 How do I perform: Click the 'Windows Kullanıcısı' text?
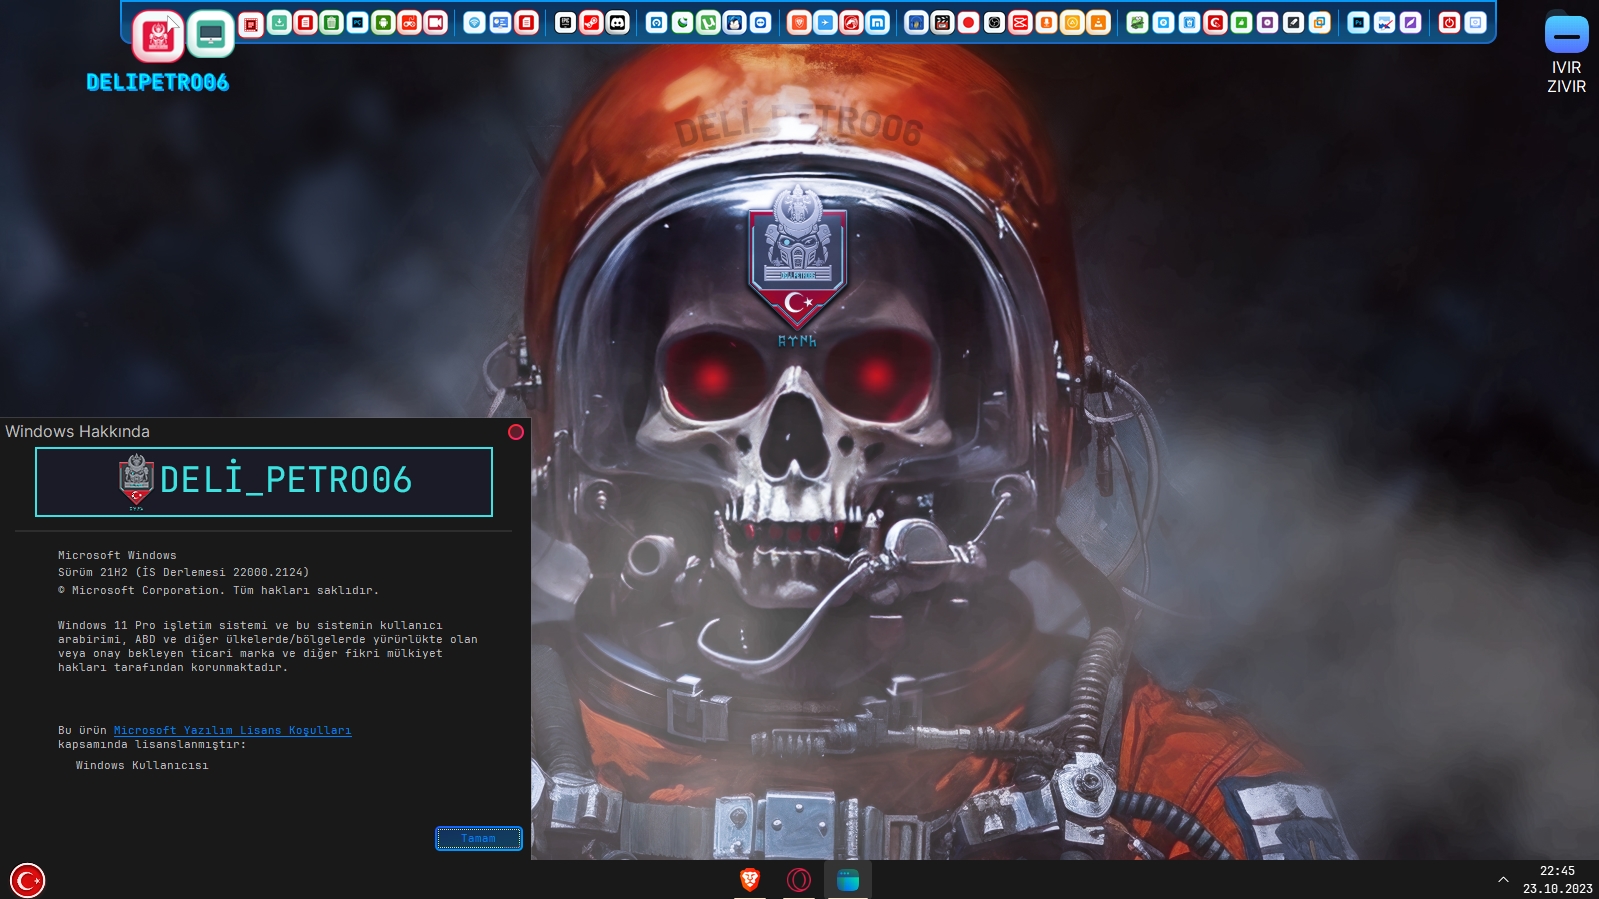click(x=142, y=766)
